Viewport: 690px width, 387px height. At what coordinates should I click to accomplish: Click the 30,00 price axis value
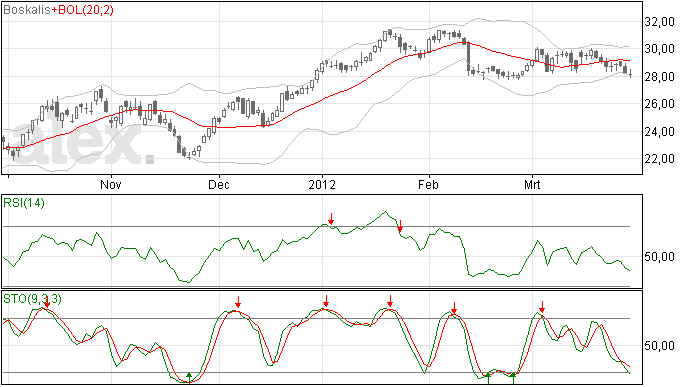[x=659, y=49]
